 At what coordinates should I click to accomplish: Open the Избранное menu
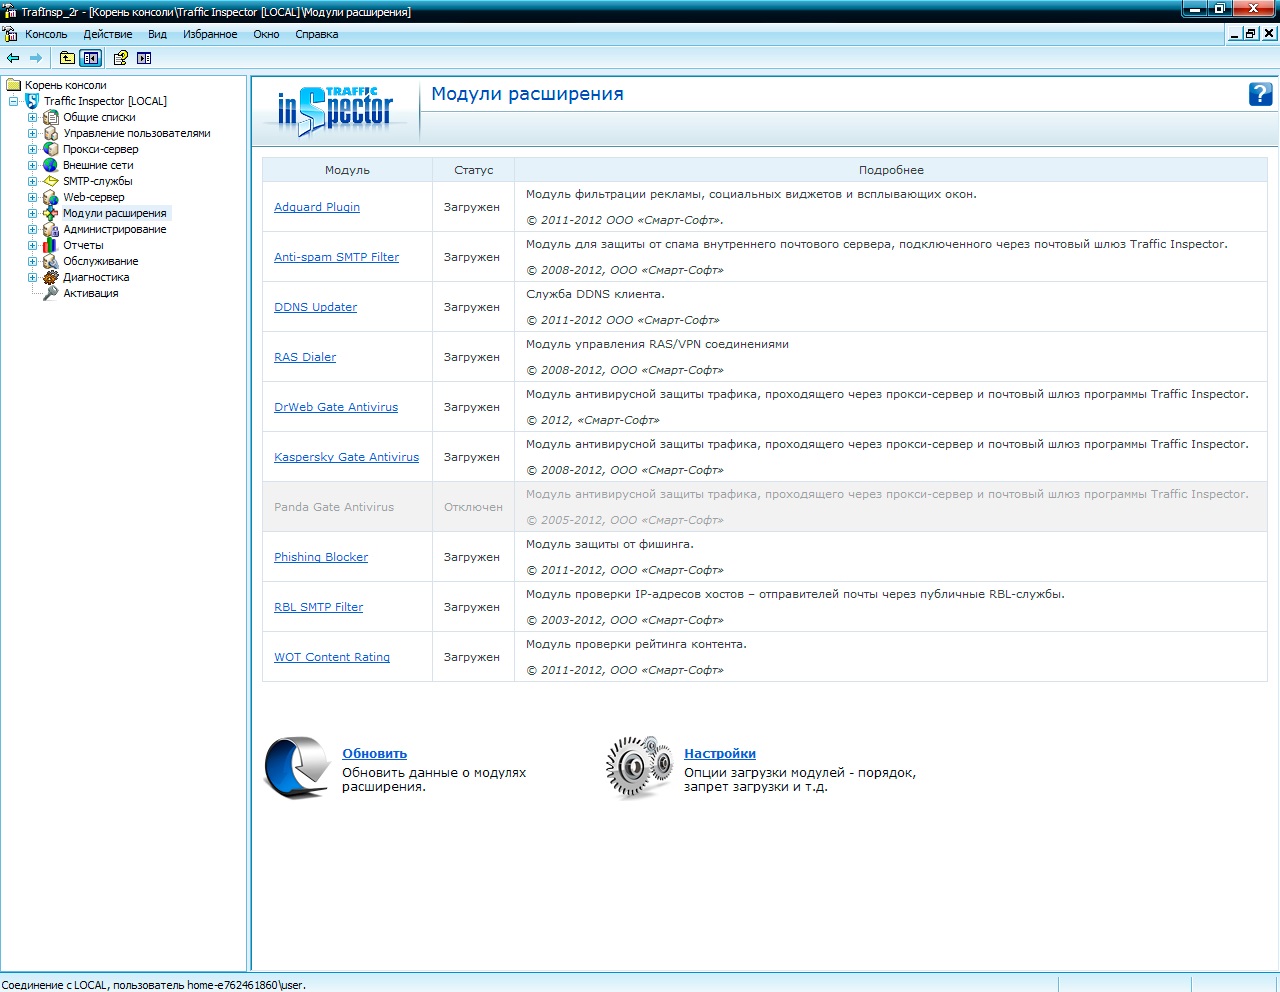(x=210, y=34)
